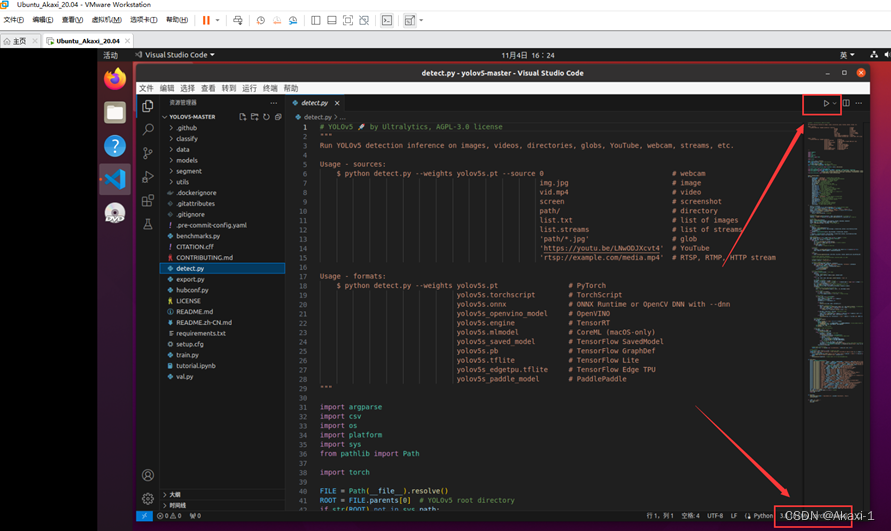Open the VMware stretch view dropdown arrow
The height and width of the screenshot is (531, 891).
click(421, 20)
